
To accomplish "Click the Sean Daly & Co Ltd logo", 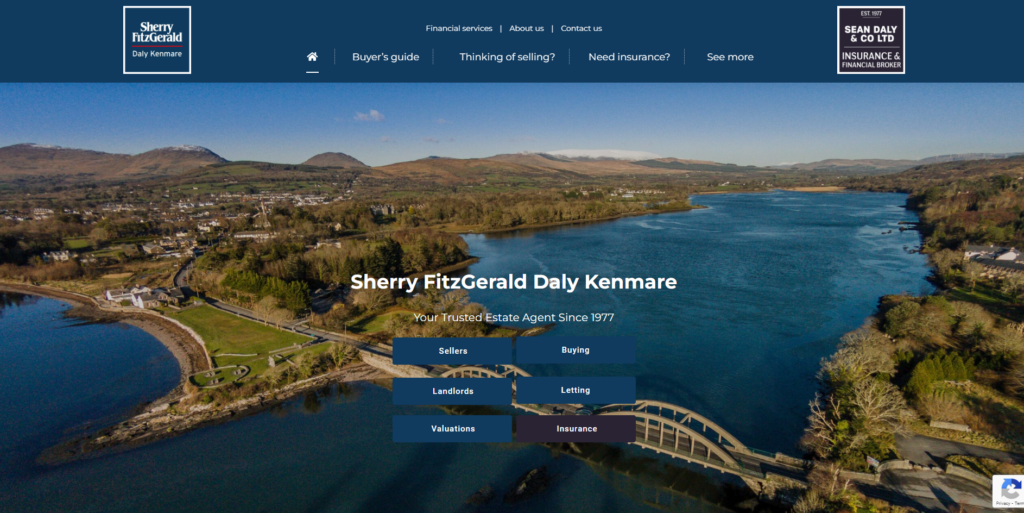I will (x=870, y=40).
